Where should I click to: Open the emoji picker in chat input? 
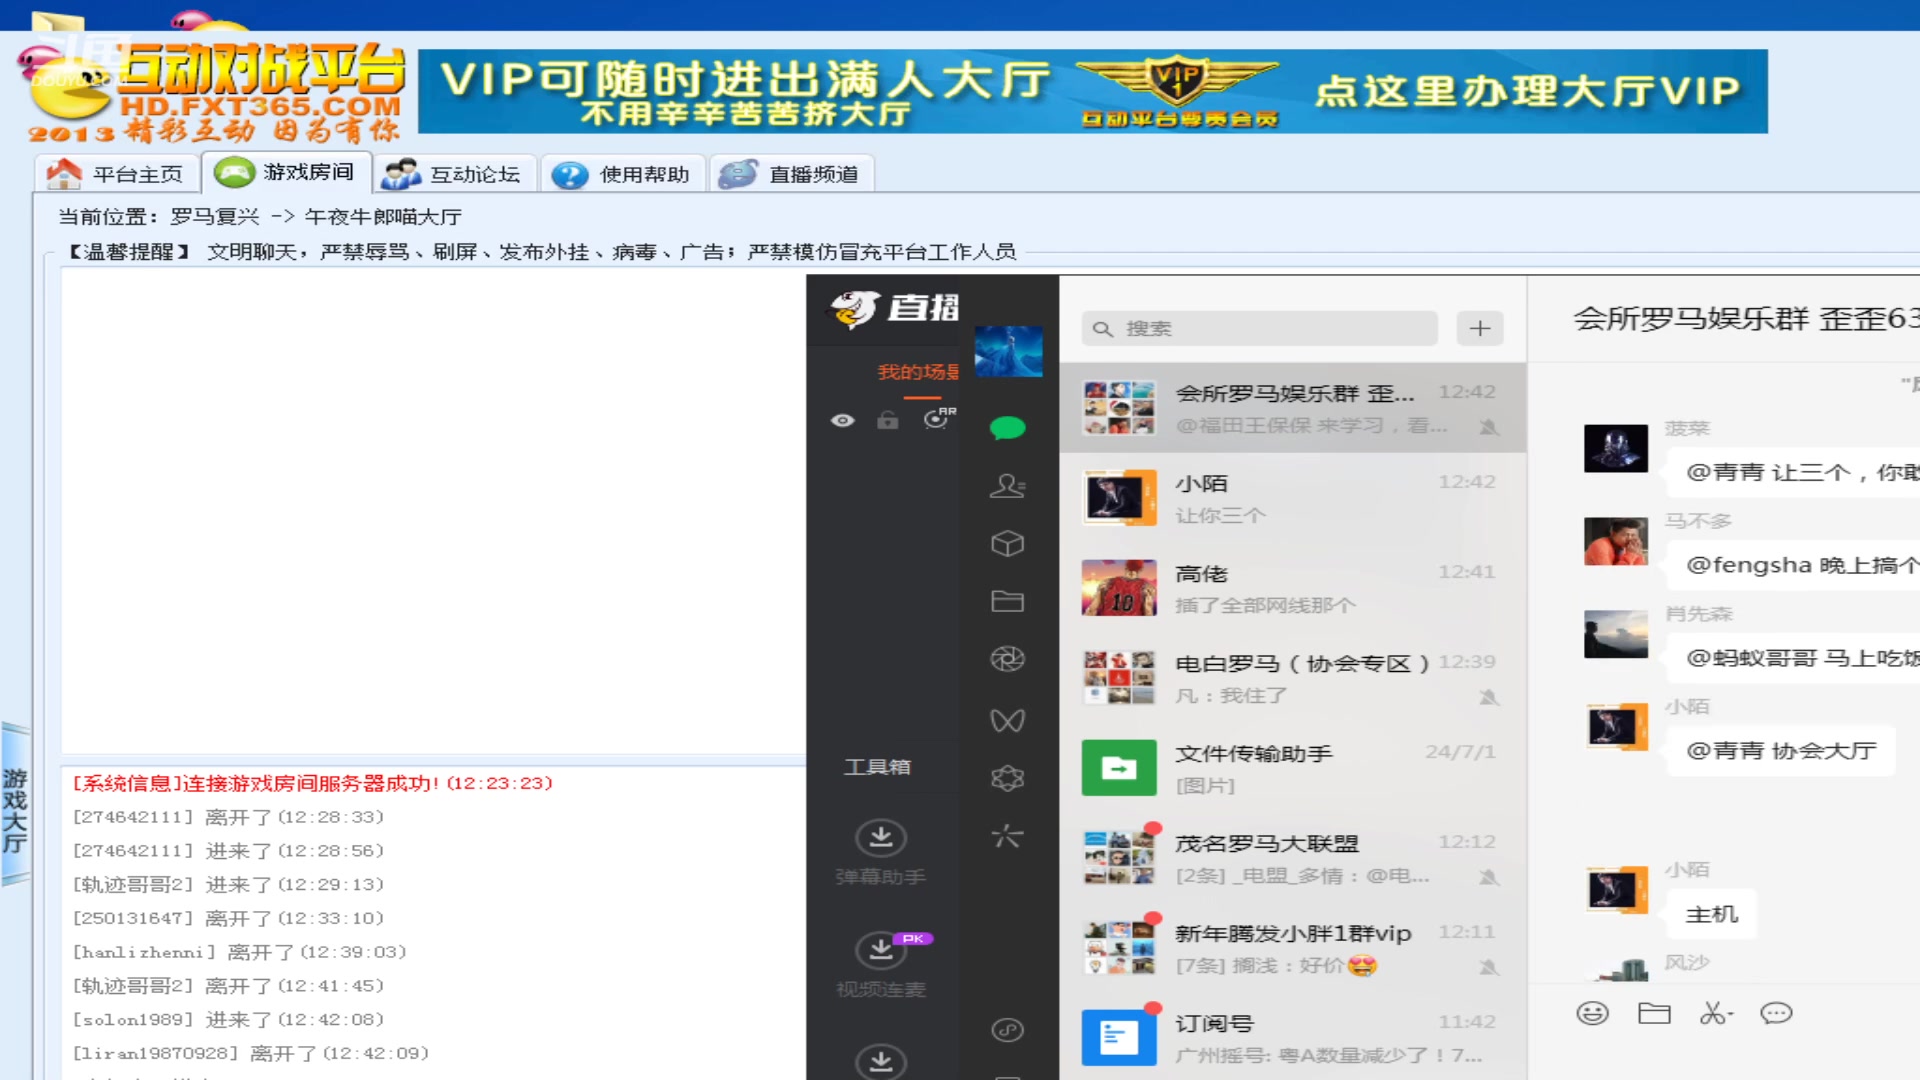1592,1013
